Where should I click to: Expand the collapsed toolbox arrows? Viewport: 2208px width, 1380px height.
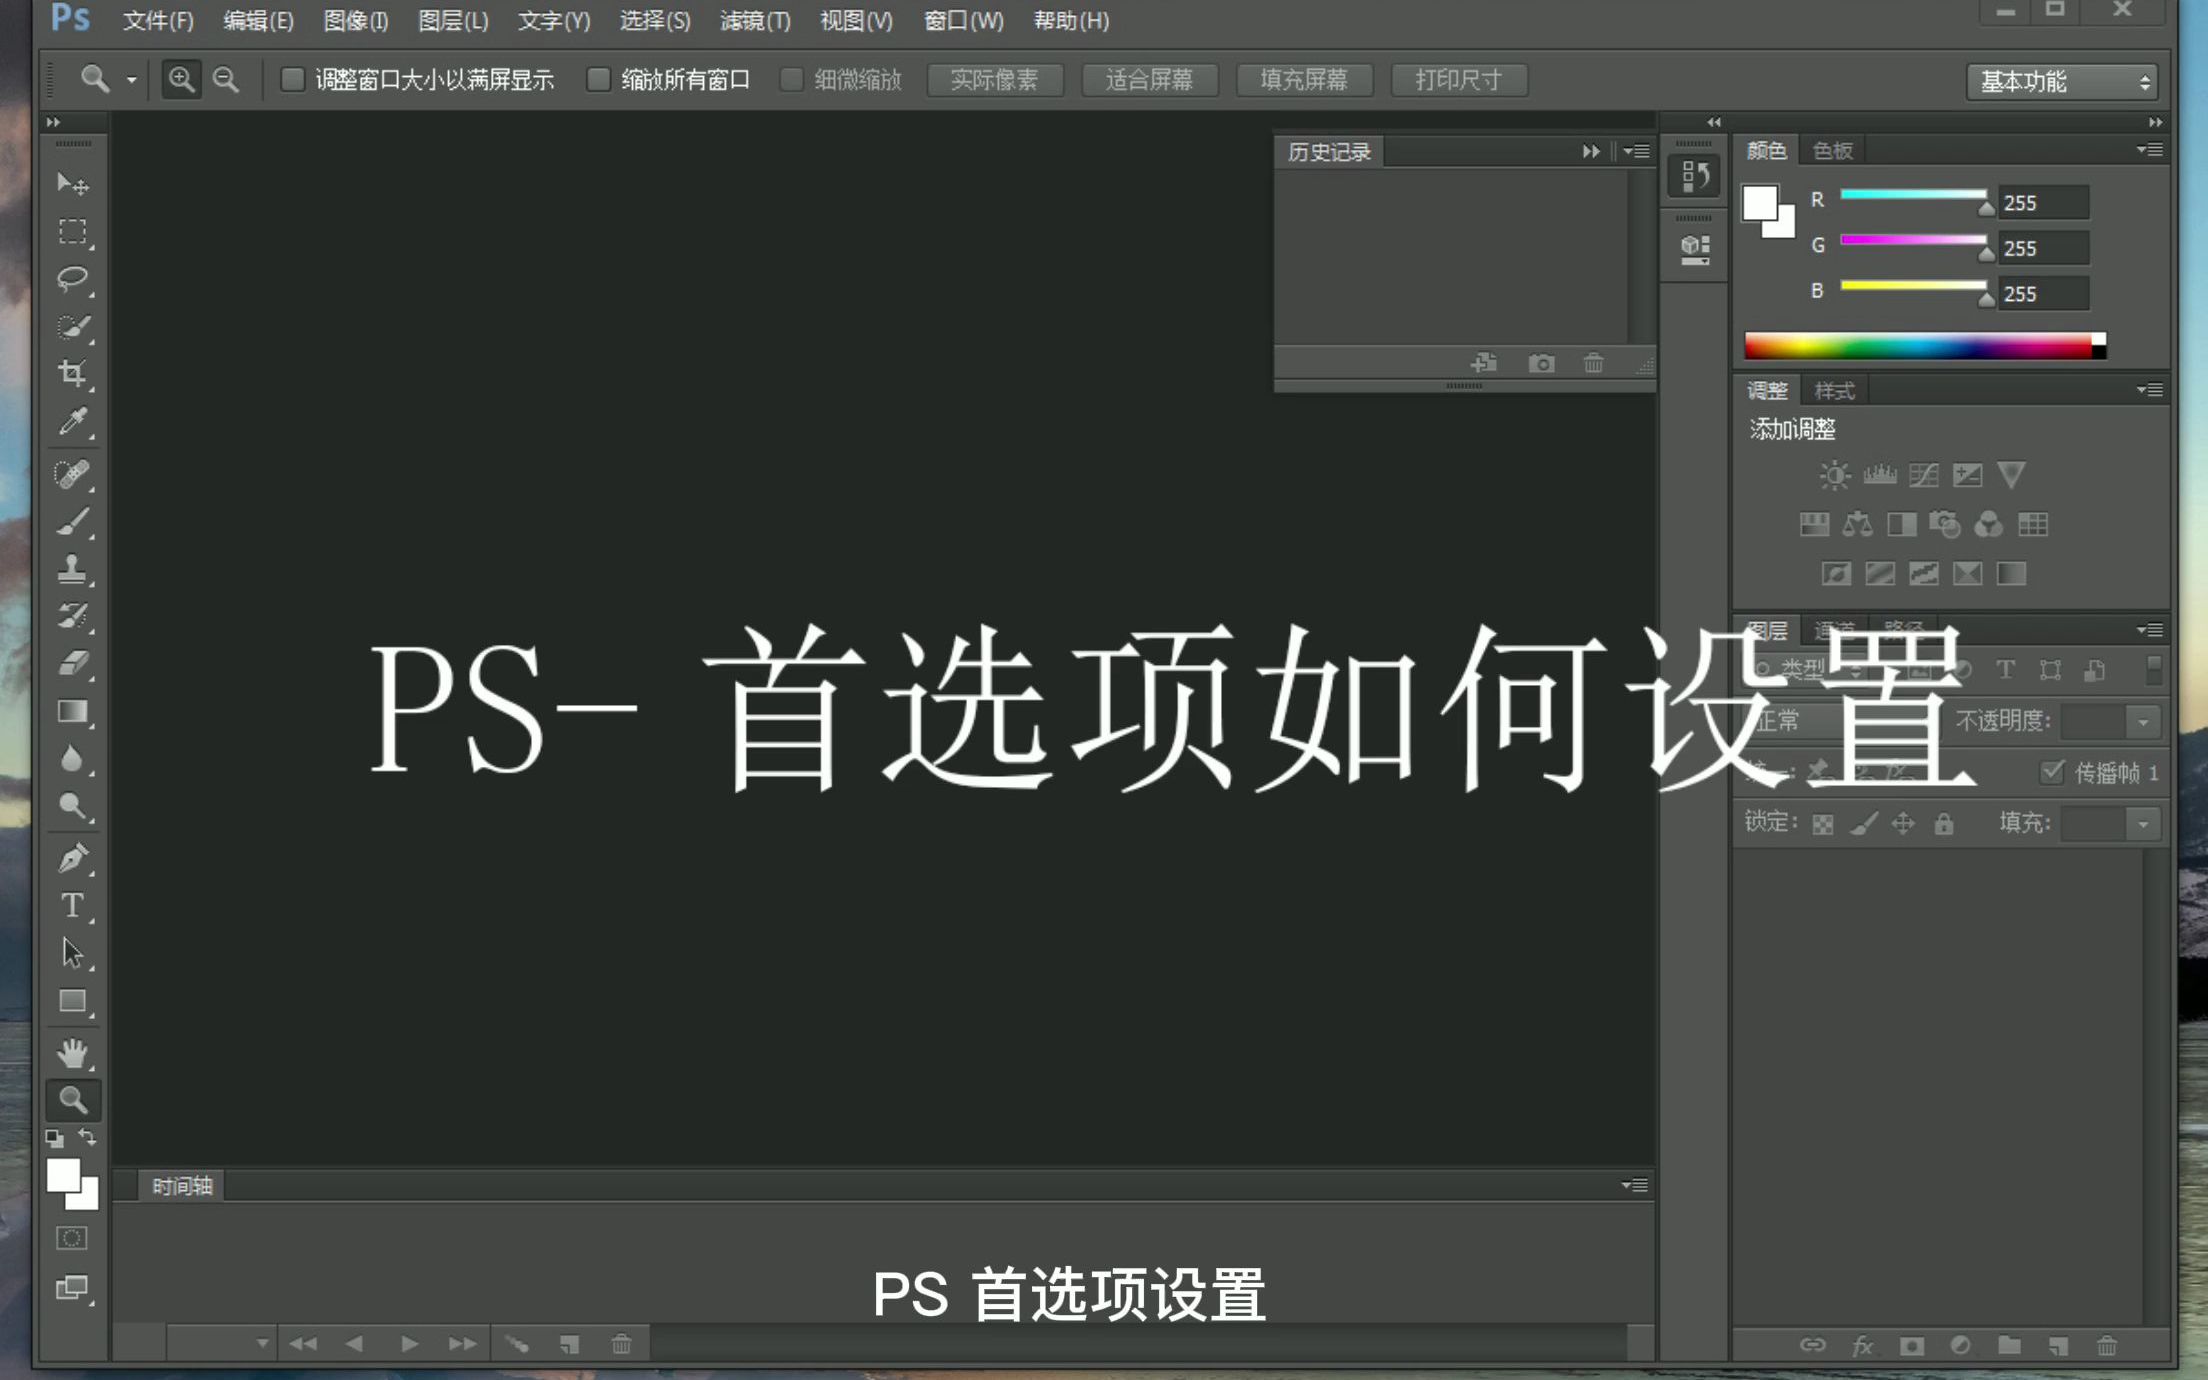point(53,122)
